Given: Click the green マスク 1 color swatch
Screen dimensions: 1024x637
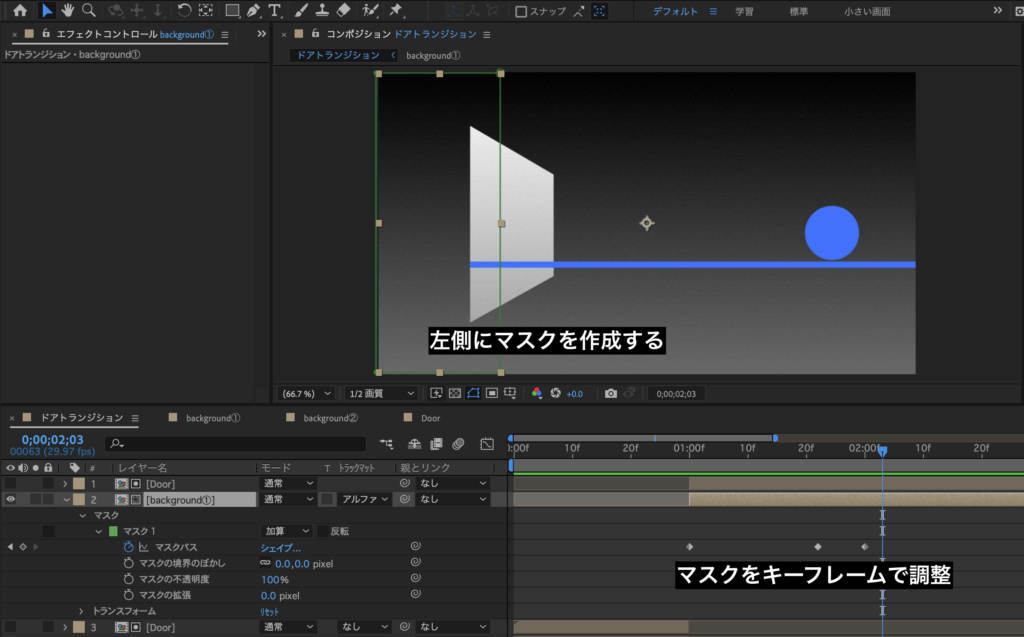Looking at the screenshot, I should point(113,531).
